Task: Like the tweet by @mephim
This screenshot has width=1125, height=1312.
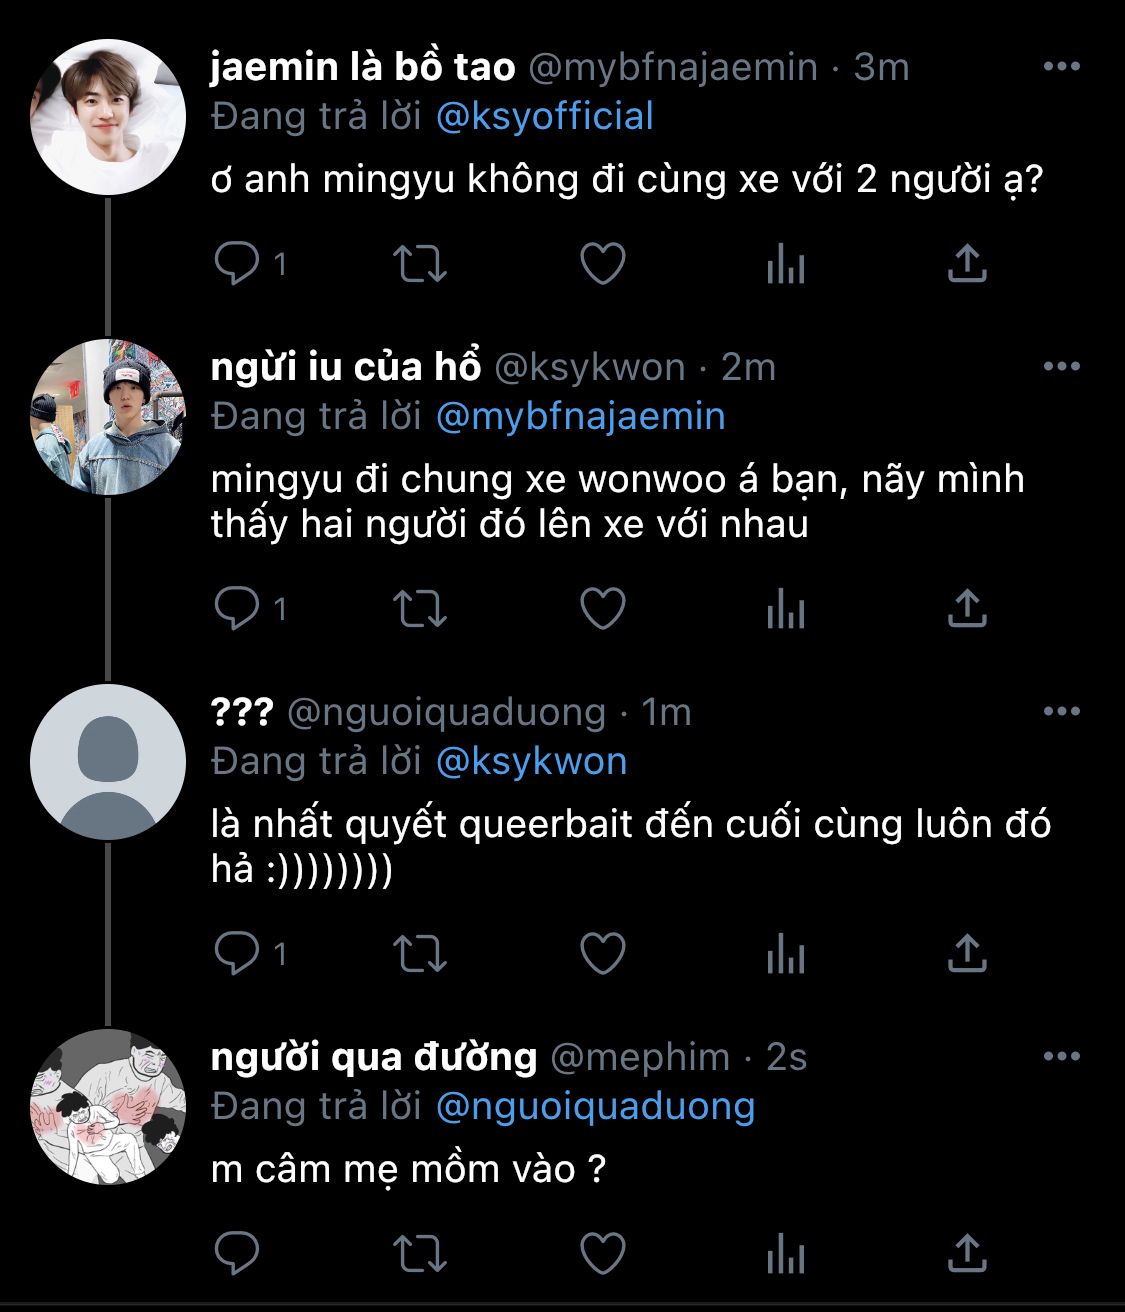Action: point(603,1254)
